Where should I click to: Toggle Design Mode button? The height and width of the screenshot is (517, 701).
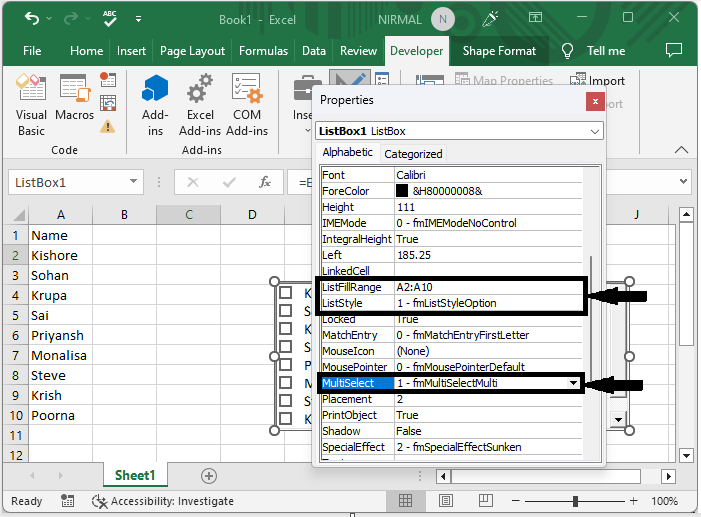(x=350, y=79)
